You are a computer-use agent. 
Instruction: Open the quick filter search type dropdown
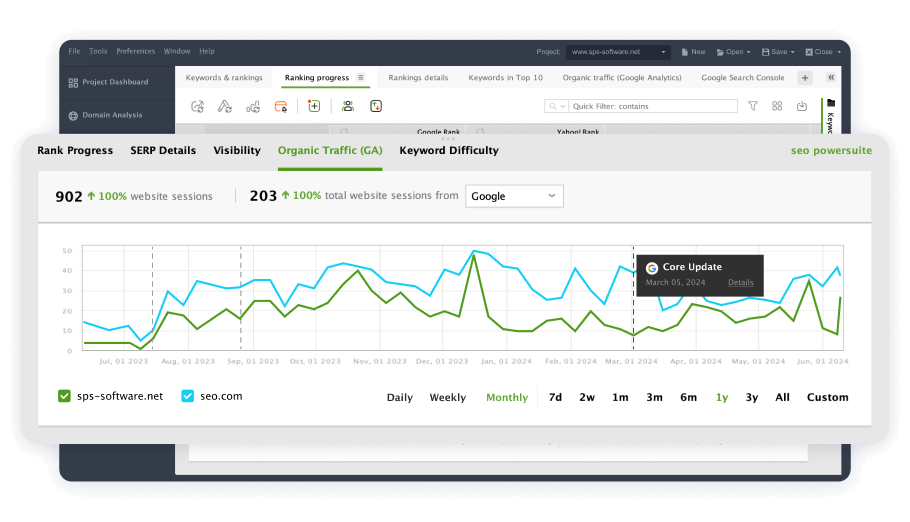coord(557,106)
